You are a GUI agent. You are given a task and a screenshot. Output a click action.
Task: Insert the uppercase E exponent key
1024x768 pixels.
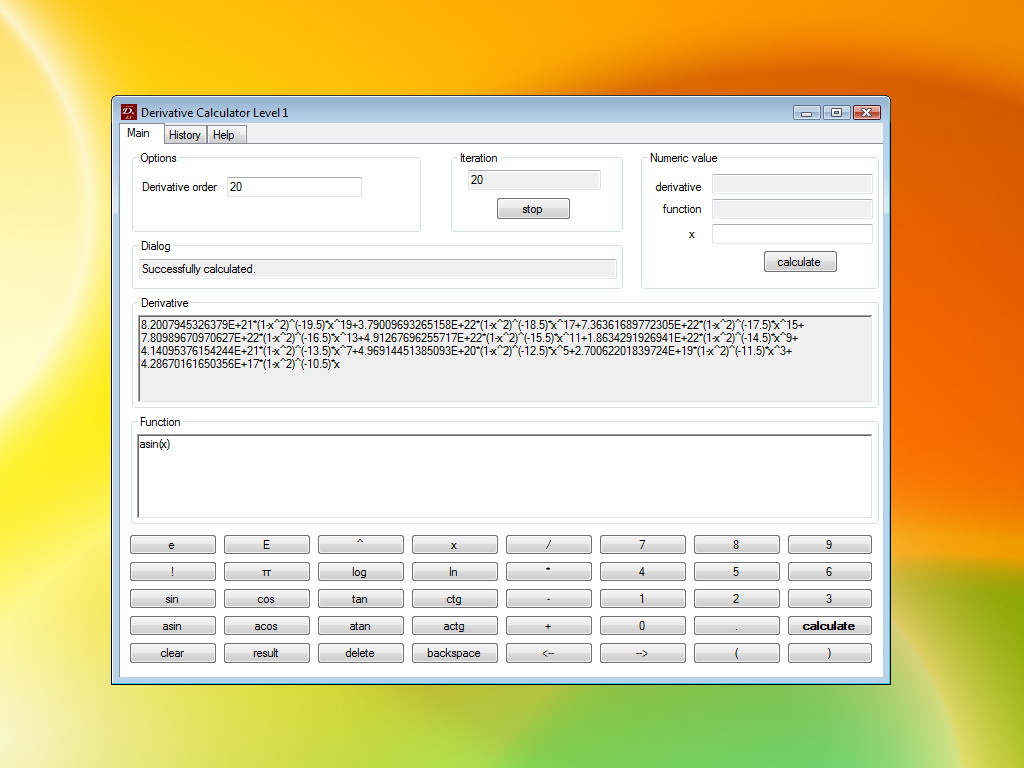click(266, 545)
